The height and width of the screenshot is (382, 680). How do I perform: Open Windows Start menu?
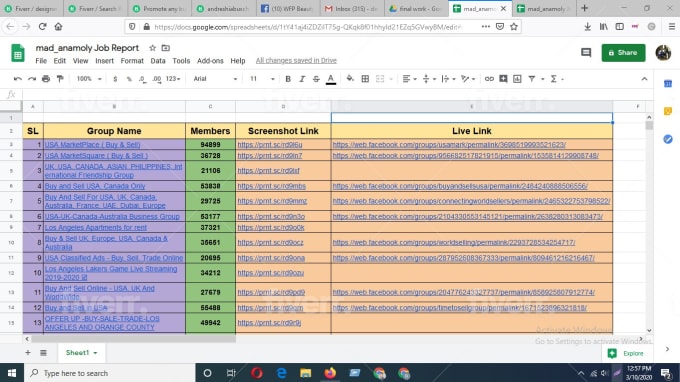(x=12, y=373)
